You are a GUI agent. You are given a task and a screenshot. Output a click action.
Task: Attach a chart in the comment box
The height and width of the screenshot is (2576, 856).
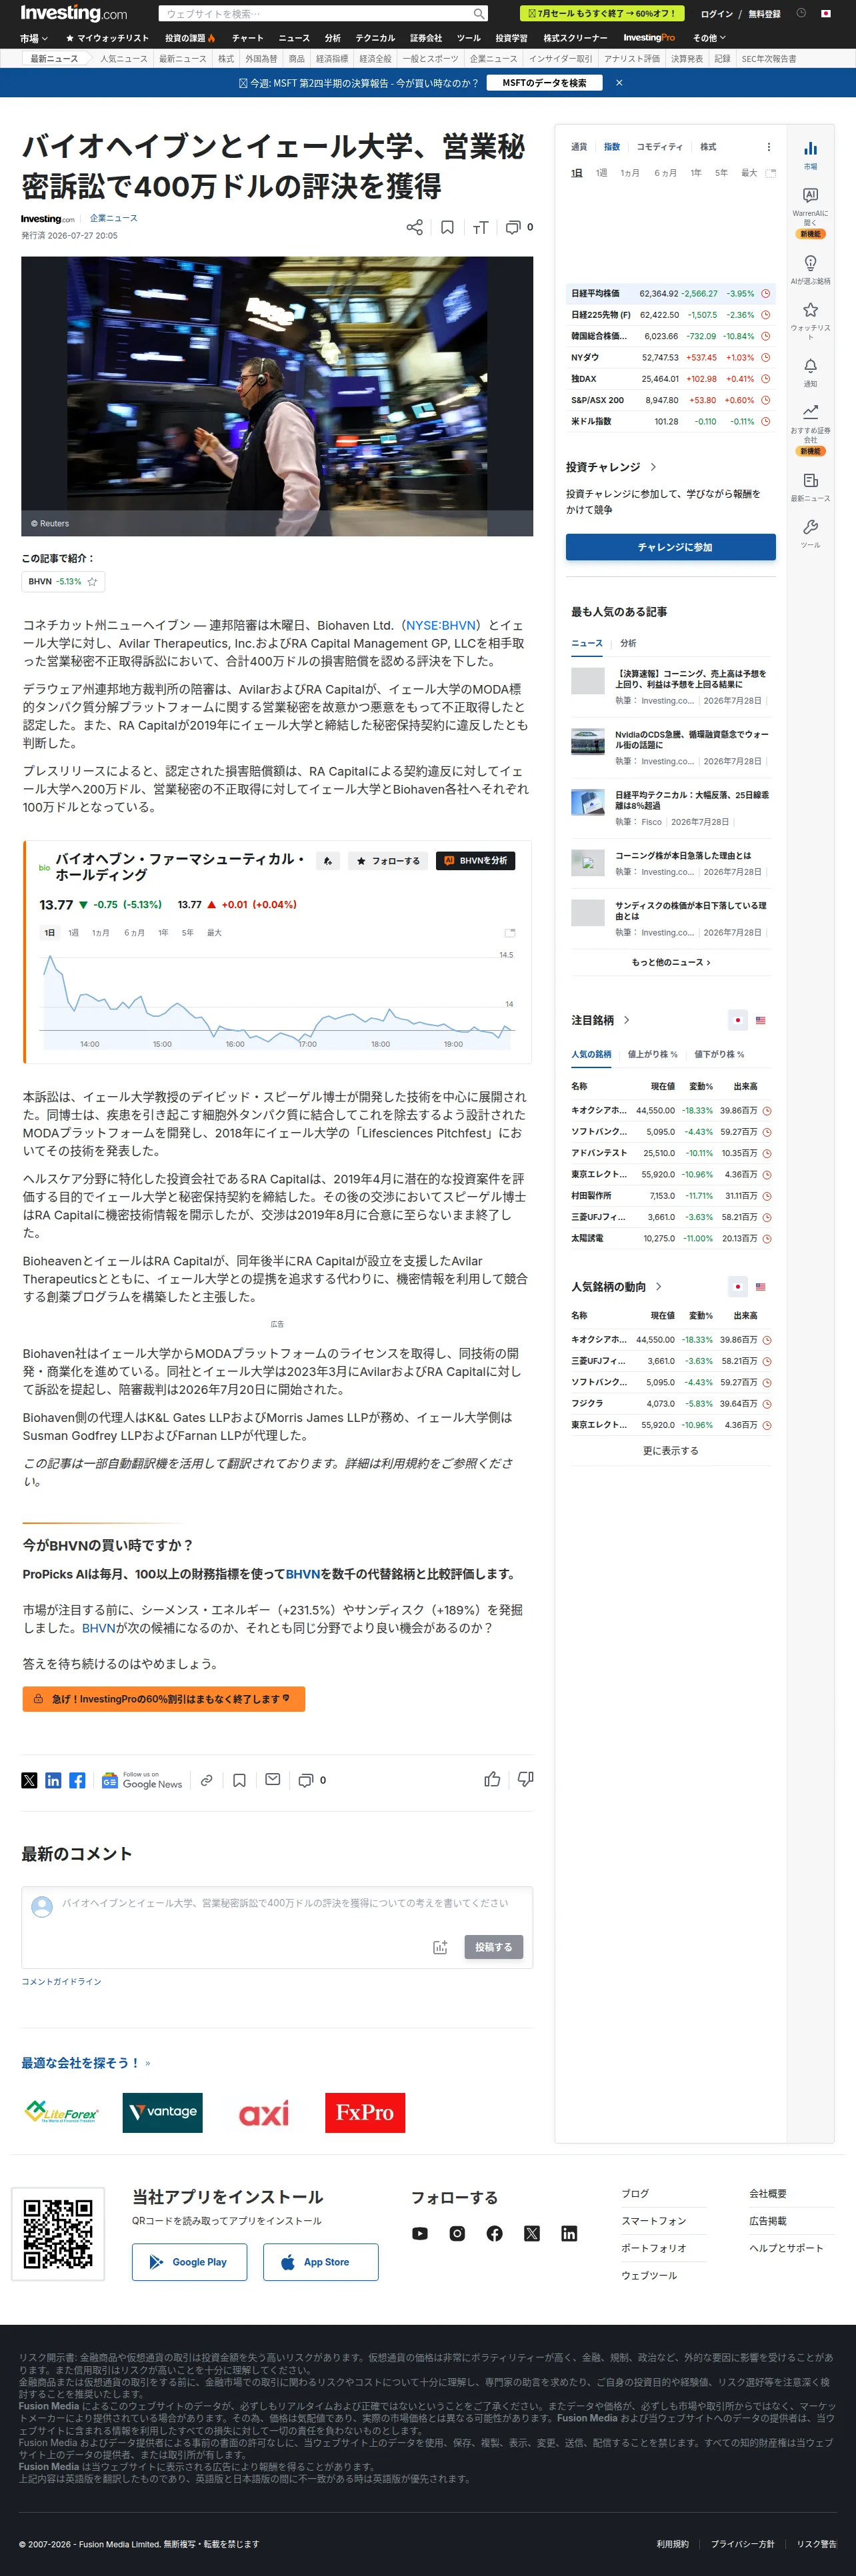(x=440, y=1947)
